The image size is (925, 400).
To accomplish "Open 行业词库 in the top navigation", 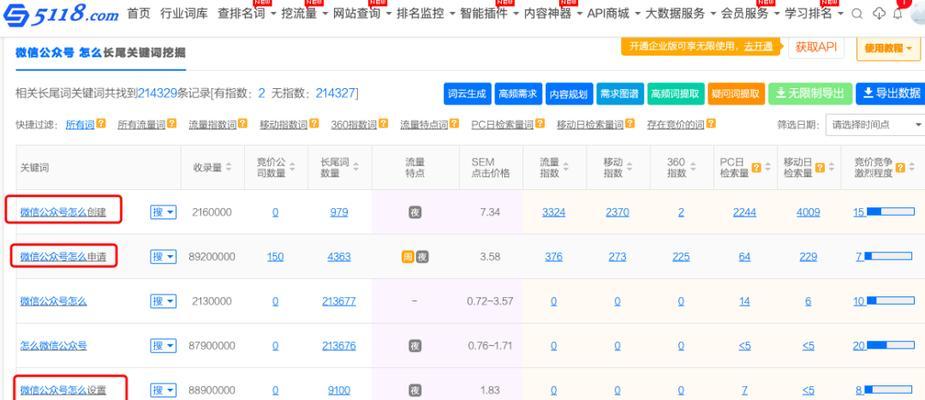I will coord(184,14).
